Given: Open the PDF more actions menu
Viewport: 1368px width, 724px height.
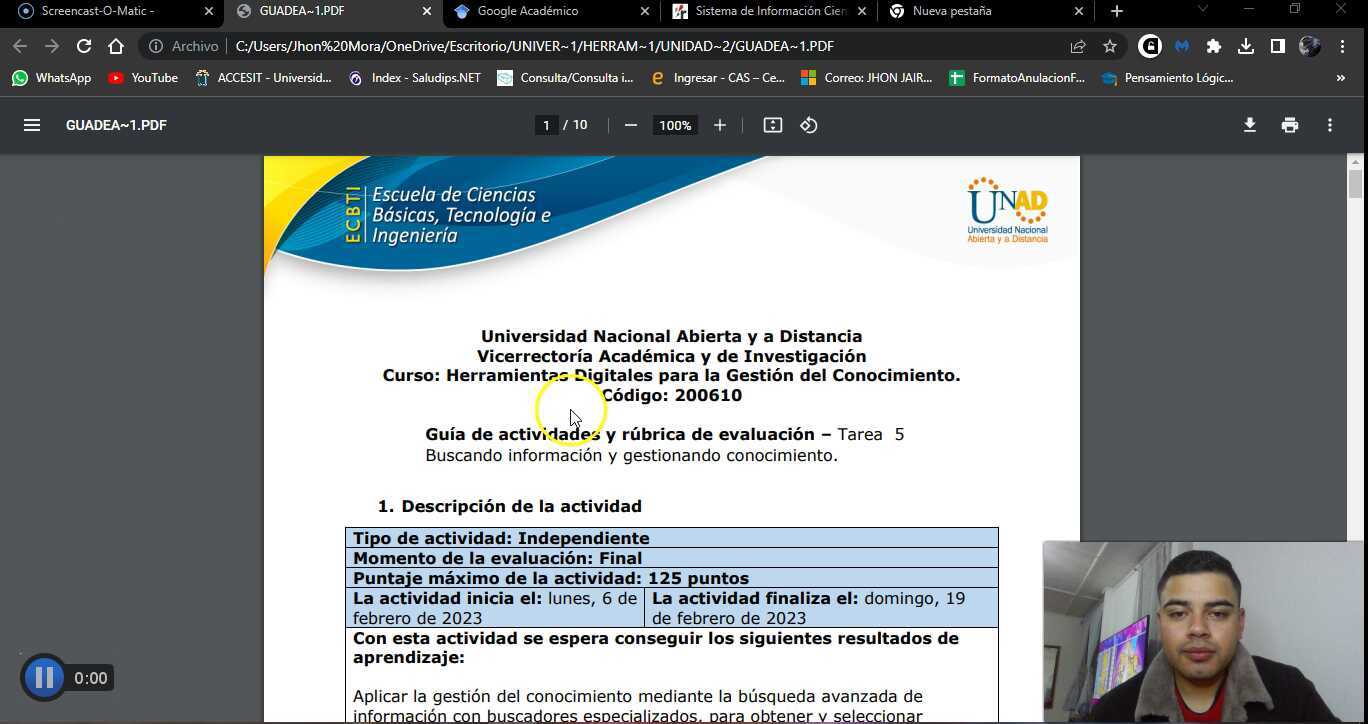Looking at the screenshot, I should tap(1330, 125).
